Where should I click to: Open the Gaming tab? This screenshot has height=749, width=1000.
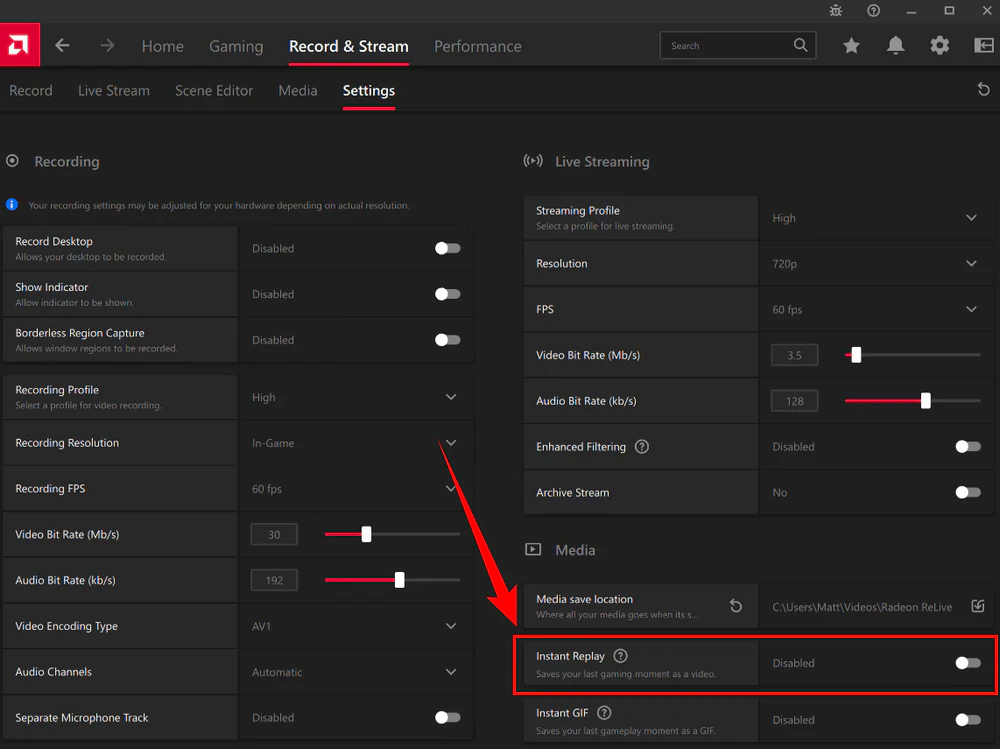(236, 46)
